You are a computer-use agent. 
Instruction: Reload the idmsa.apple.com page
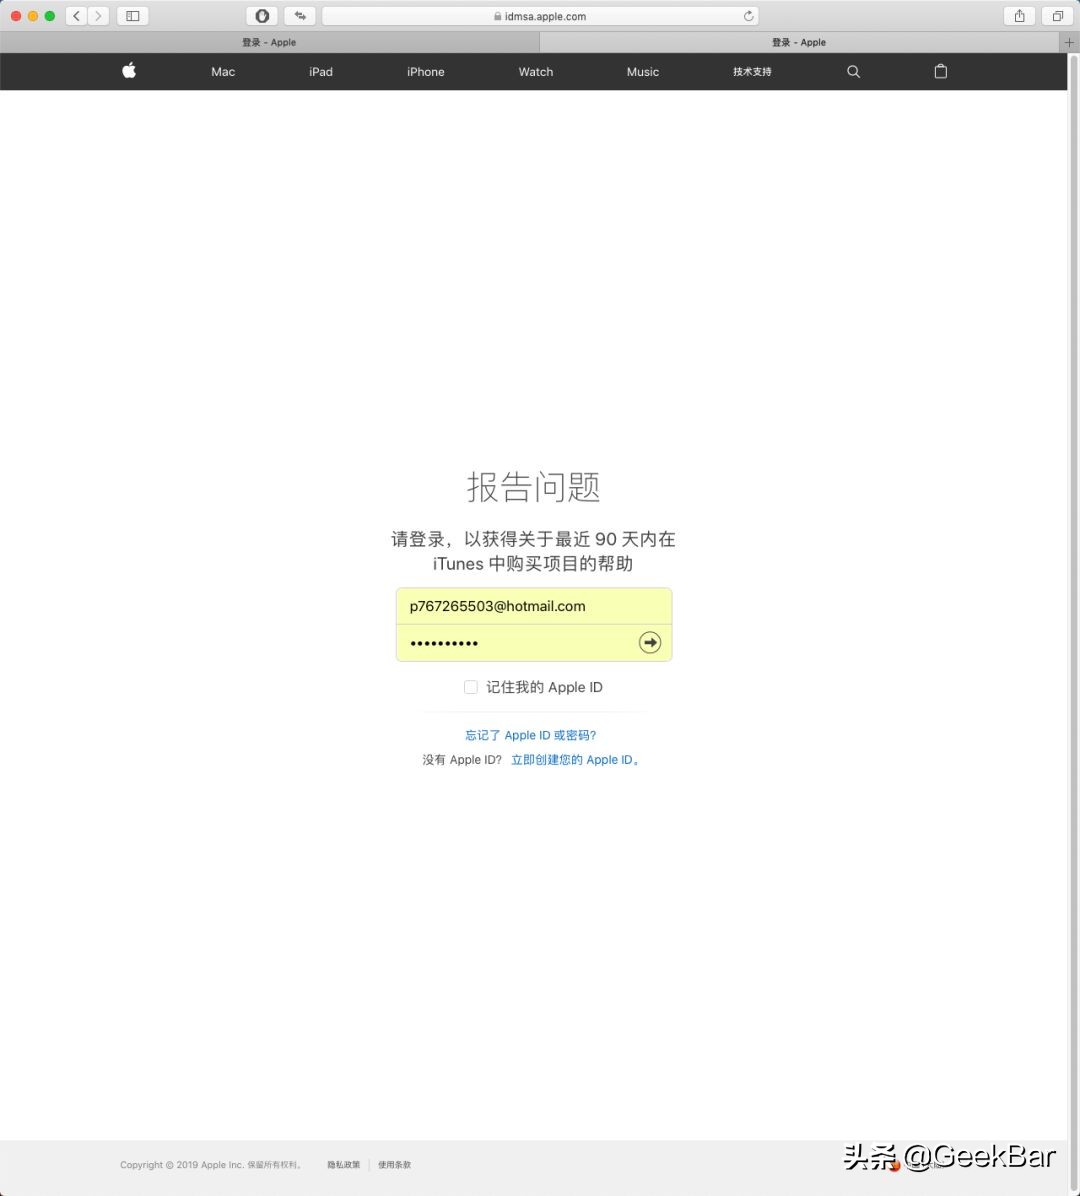pyautogui.click(x=747, y=15)
